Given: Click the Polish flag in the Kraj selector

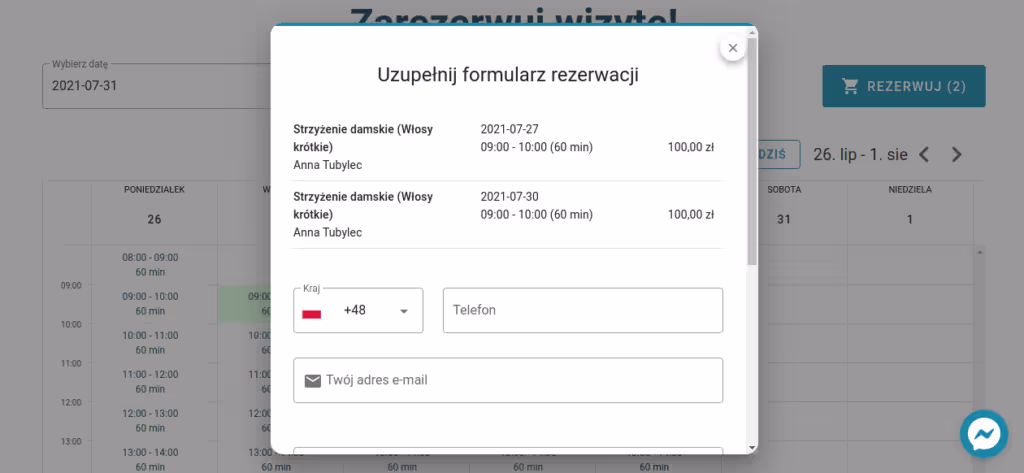Looking at the screenshot, I should coord(312,312).
